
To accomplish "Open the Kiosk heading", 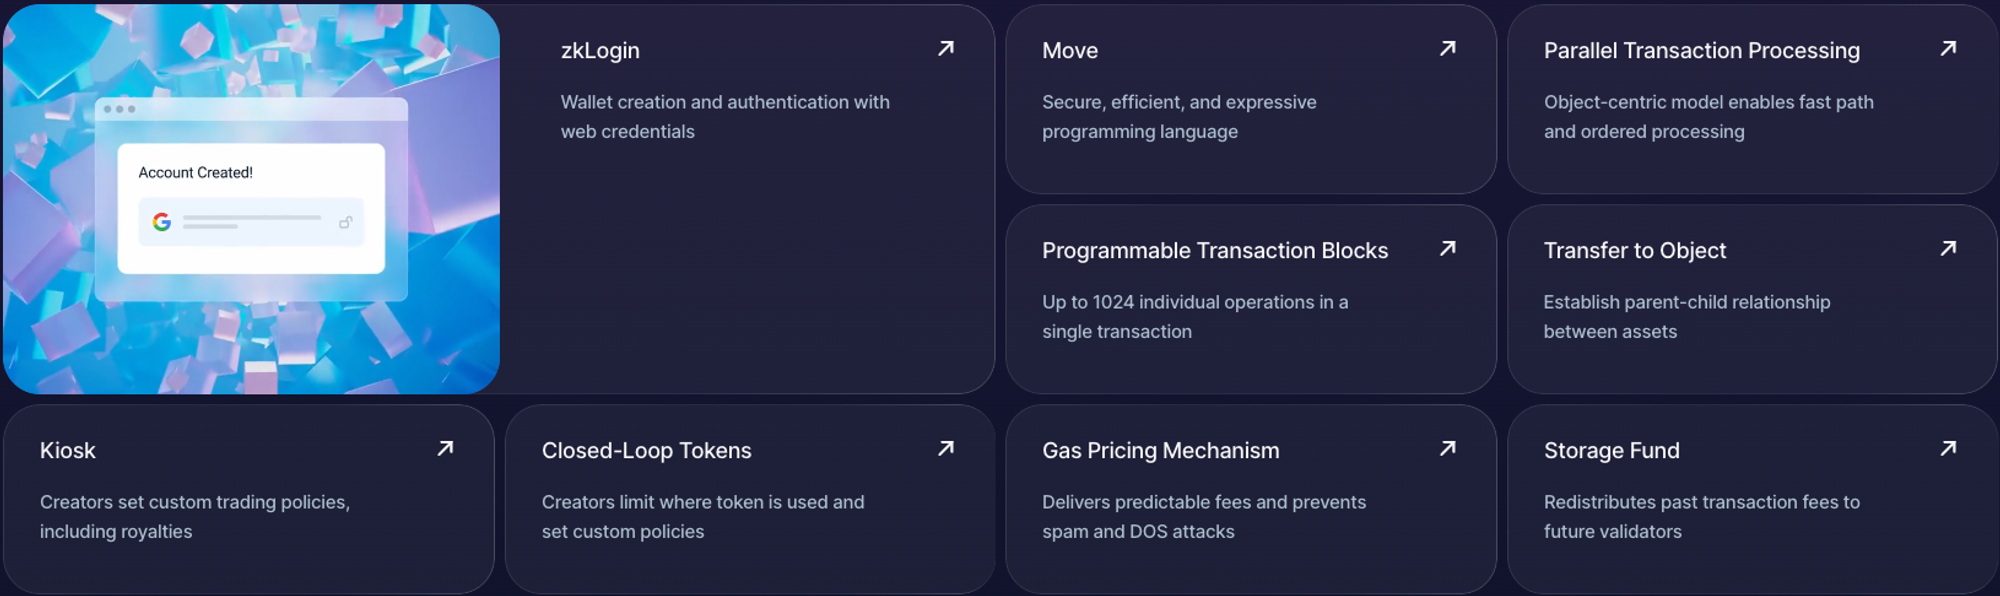I will (68, 451).
